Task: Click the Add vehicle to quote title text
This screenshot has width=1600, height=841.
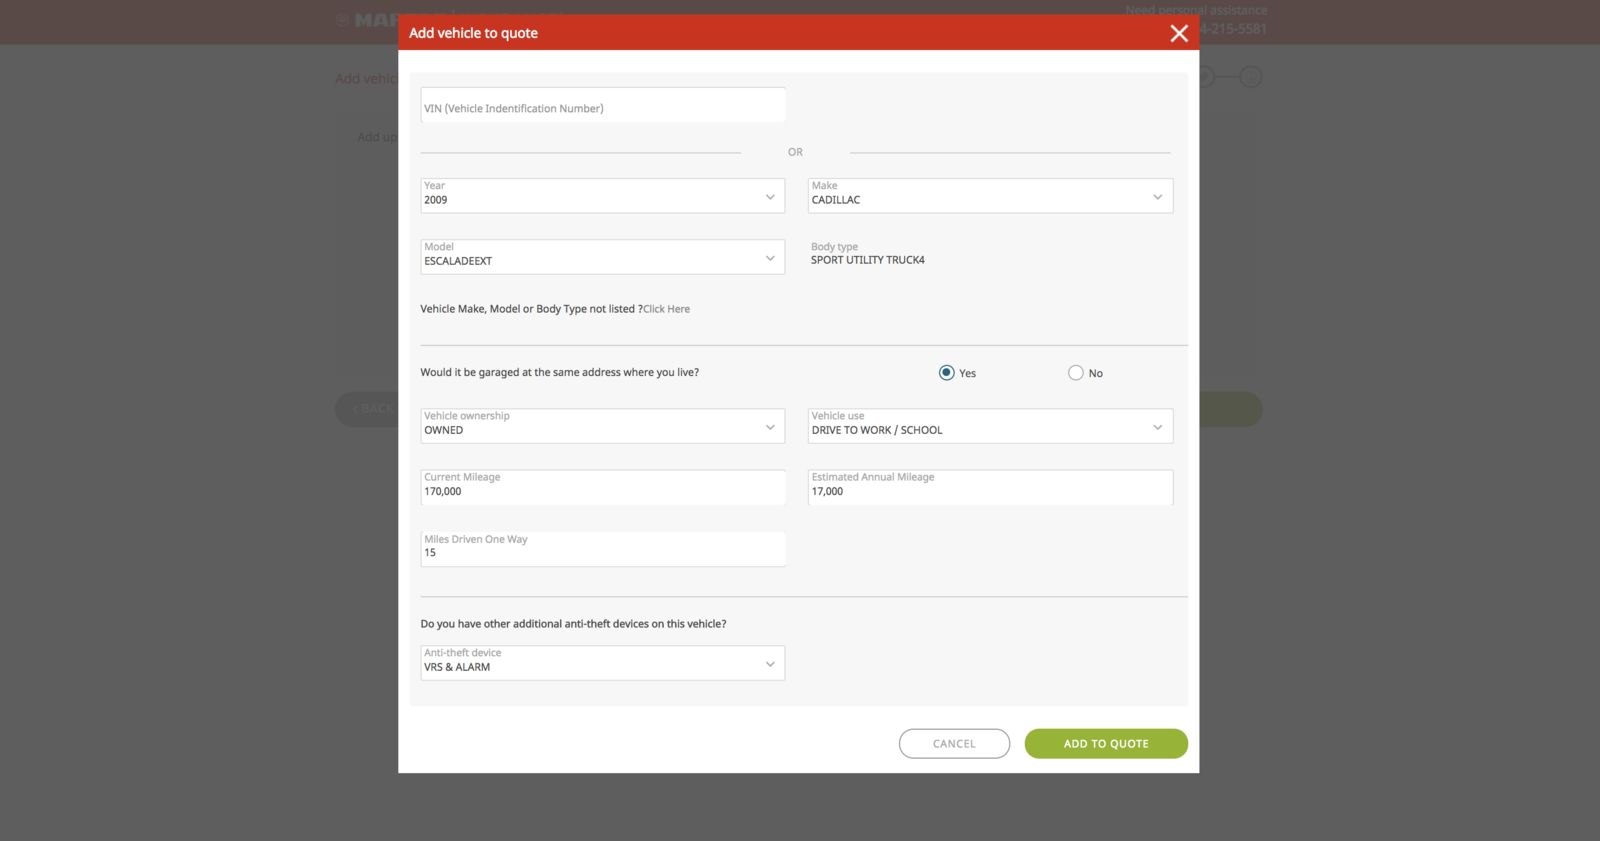Action: tap(473, 33)
